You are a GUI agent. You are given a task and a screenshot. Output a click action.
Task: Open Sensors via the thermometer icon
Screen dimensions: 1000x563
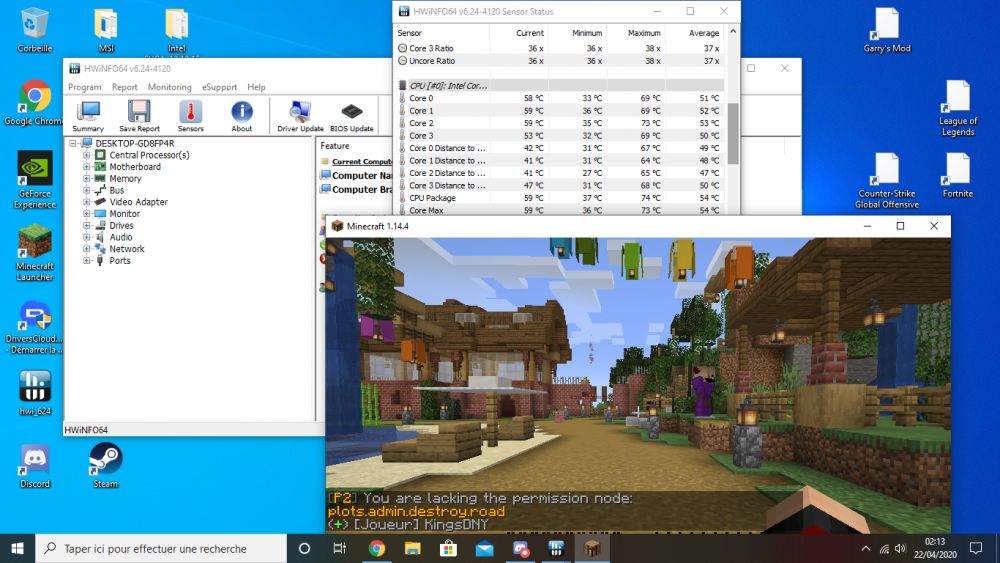point(190,114)
